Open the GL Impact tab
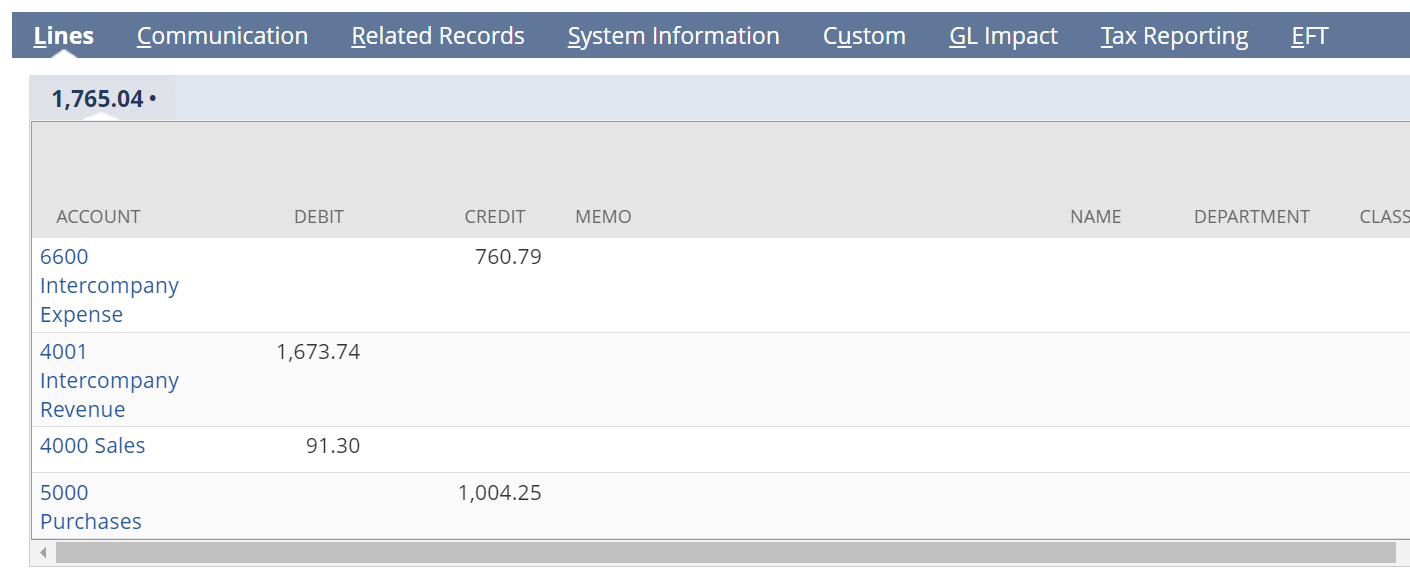Image resolution: width=1410 pixels, height=576 pixels. [1003, 36]
